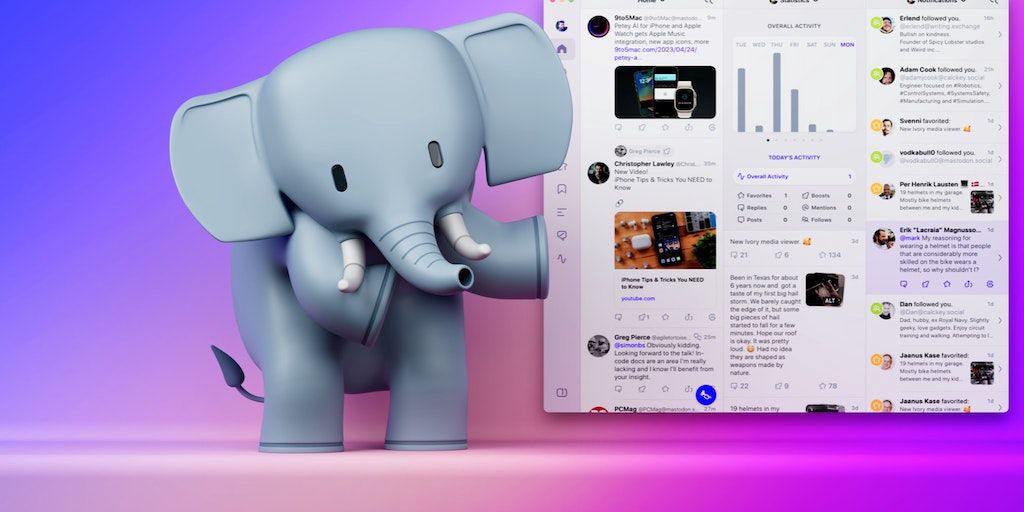Boost Greg Pierce's post
1024x512 pixels.
[x=642, y=389]
